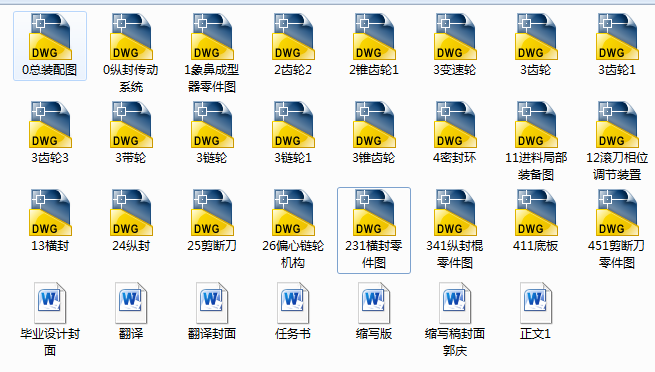655x372 pixels.
Task: Select the 451剪断刀零件图 DWG icon
Action: [617, 213]
